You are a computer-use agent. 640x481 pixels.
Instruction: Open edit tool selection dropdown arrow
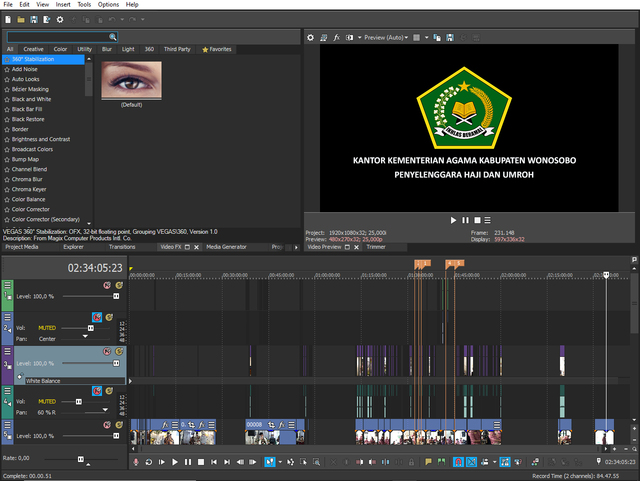(x=280, y=462)
